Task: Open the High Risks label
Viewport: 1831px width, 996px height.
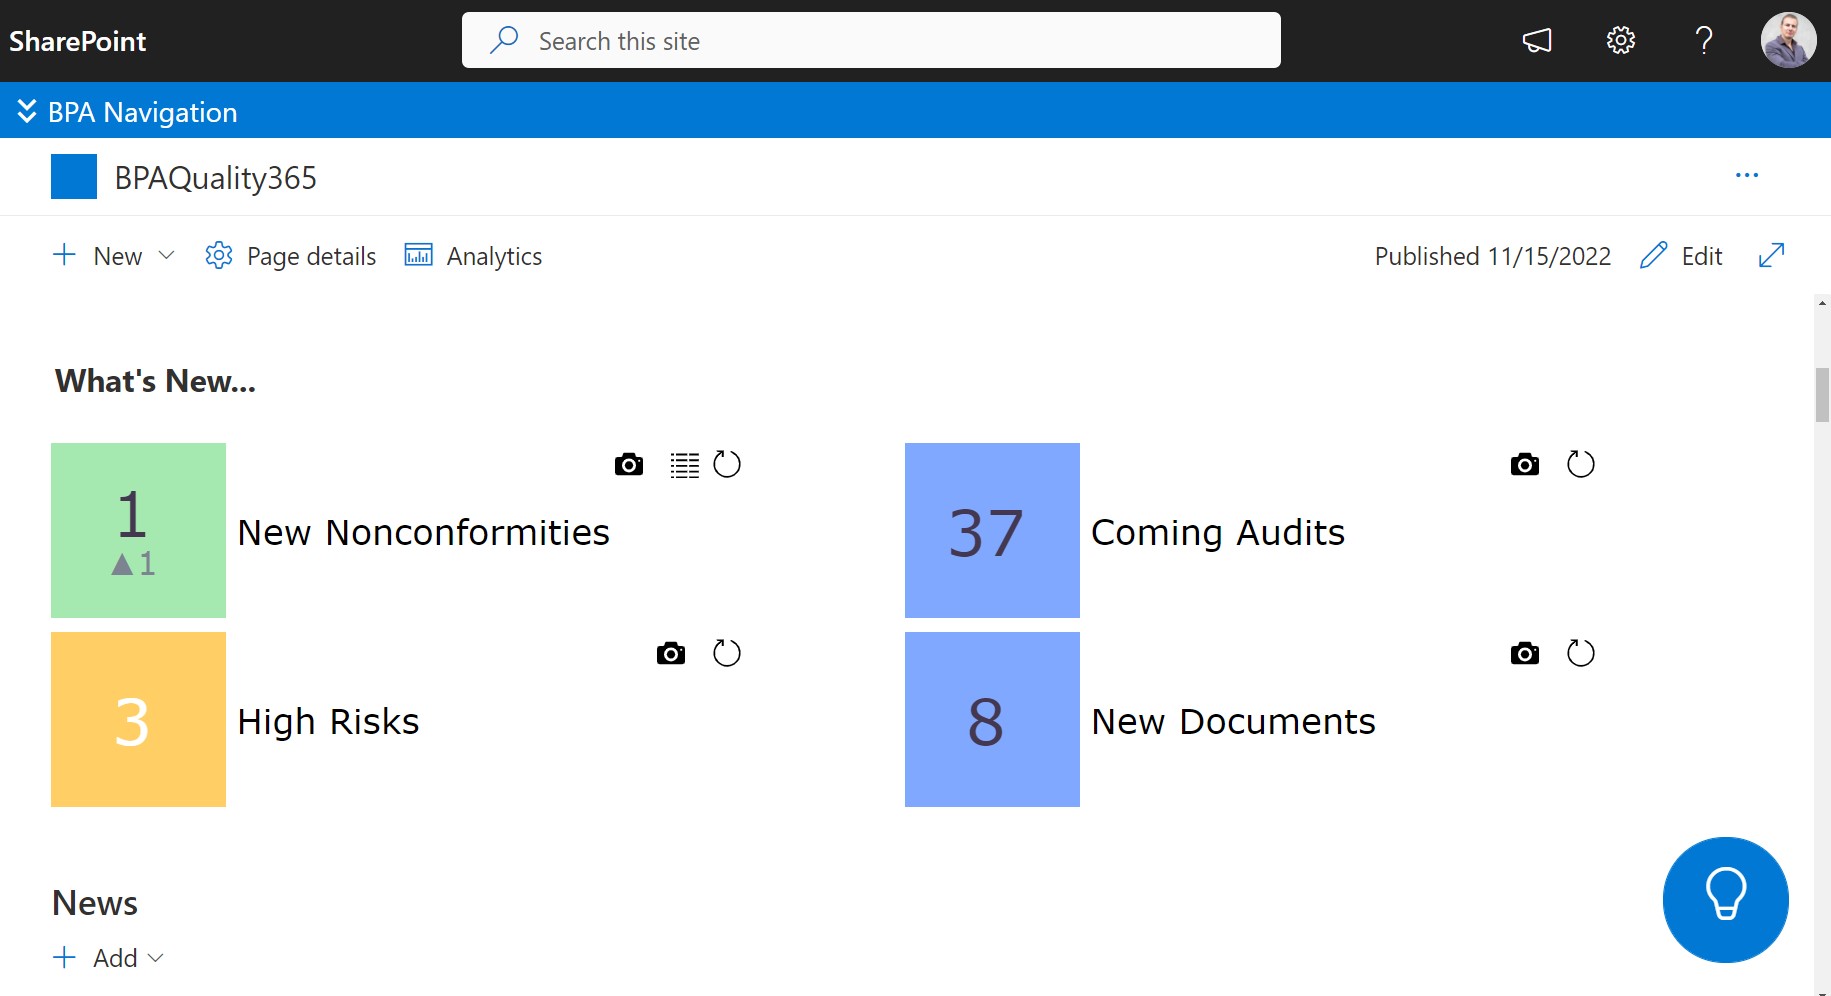Action: pyautogui.click(x=329, y=721)
